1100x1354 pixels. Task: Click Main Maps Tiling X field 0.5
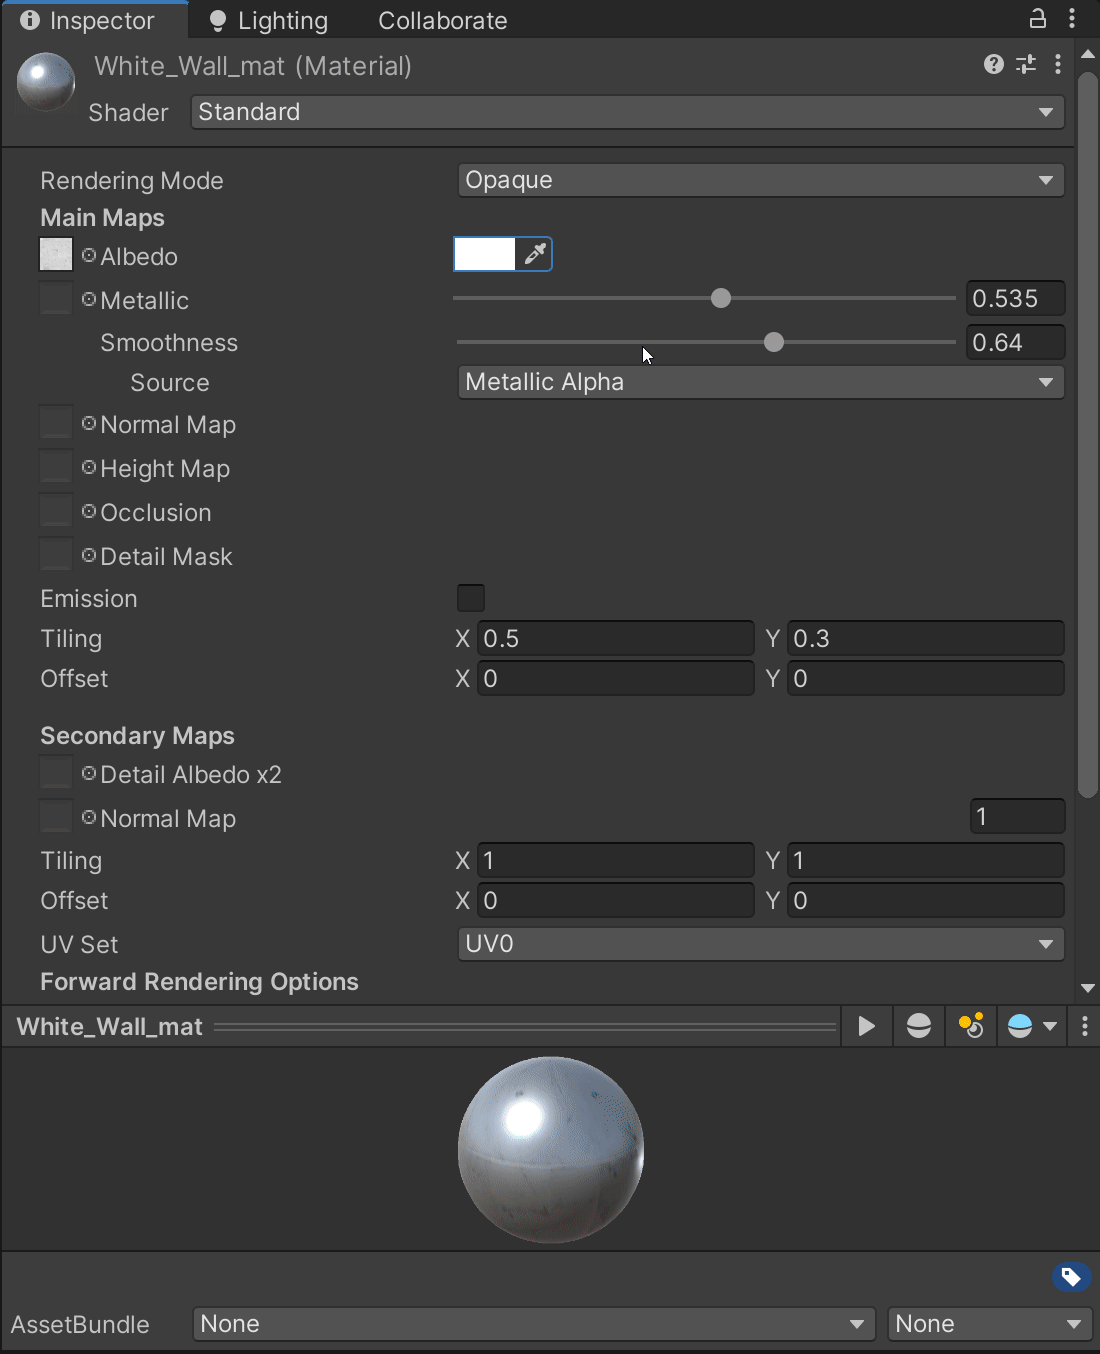615,638
